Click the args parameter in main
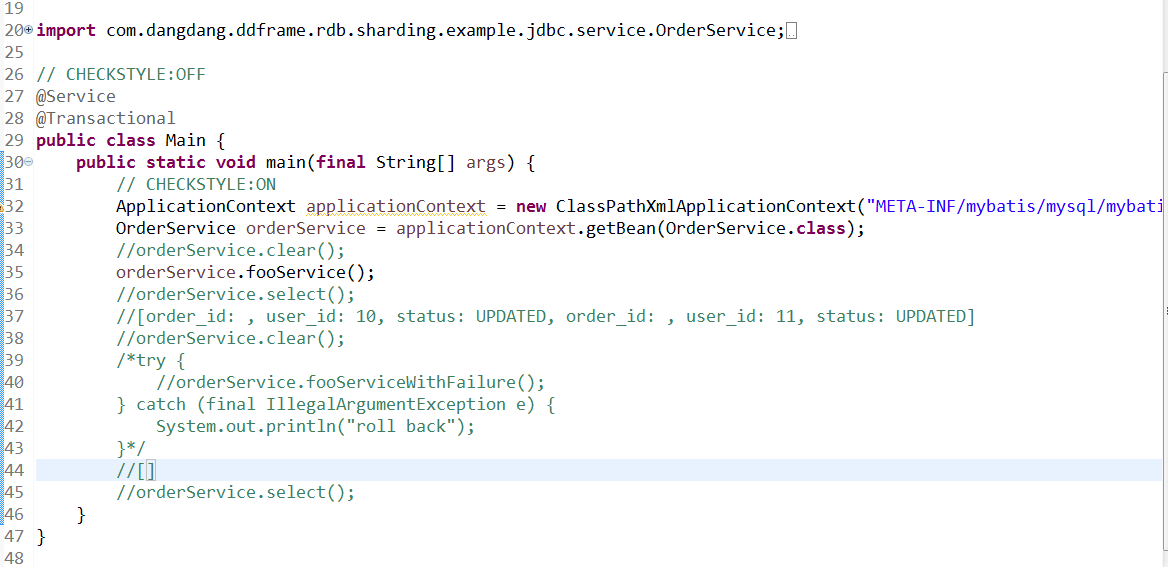Viewport: 1168px width, 567px height. [x=486, y=162]
